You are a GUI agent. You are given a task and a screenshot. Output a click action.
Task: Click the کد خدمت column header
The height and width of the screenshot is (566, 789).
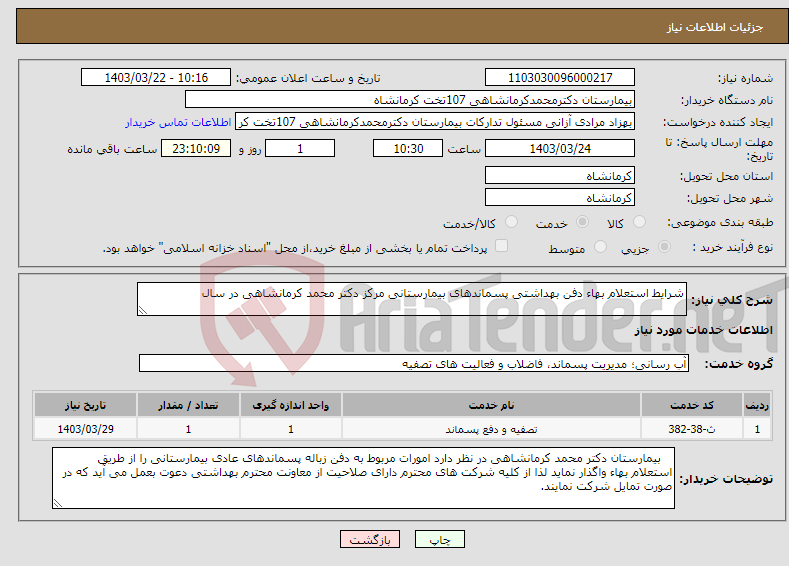click(692, 405)
